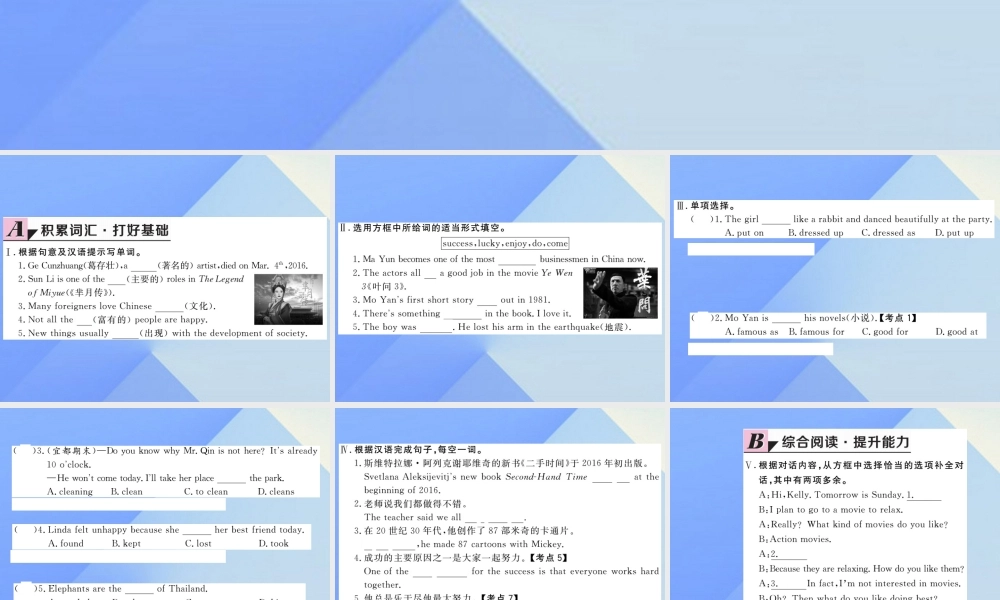Click dialogue line 'In fact, I'm not interested in movies'
This screenshot has height=600, width=1000.
click(859, 583)
